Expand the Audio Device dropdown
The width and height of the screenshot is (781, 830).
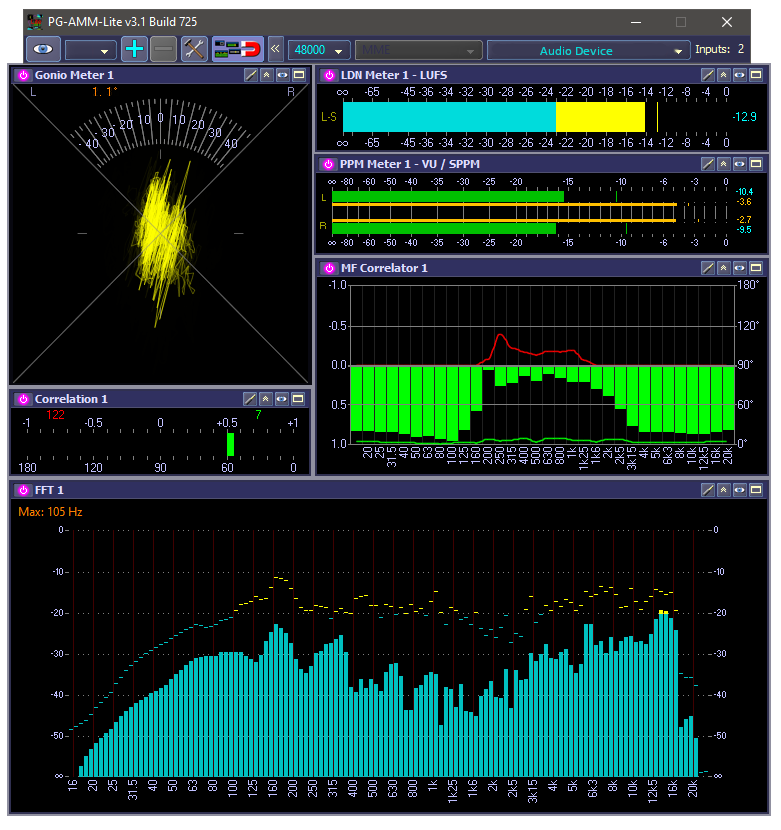pos(587,50)
